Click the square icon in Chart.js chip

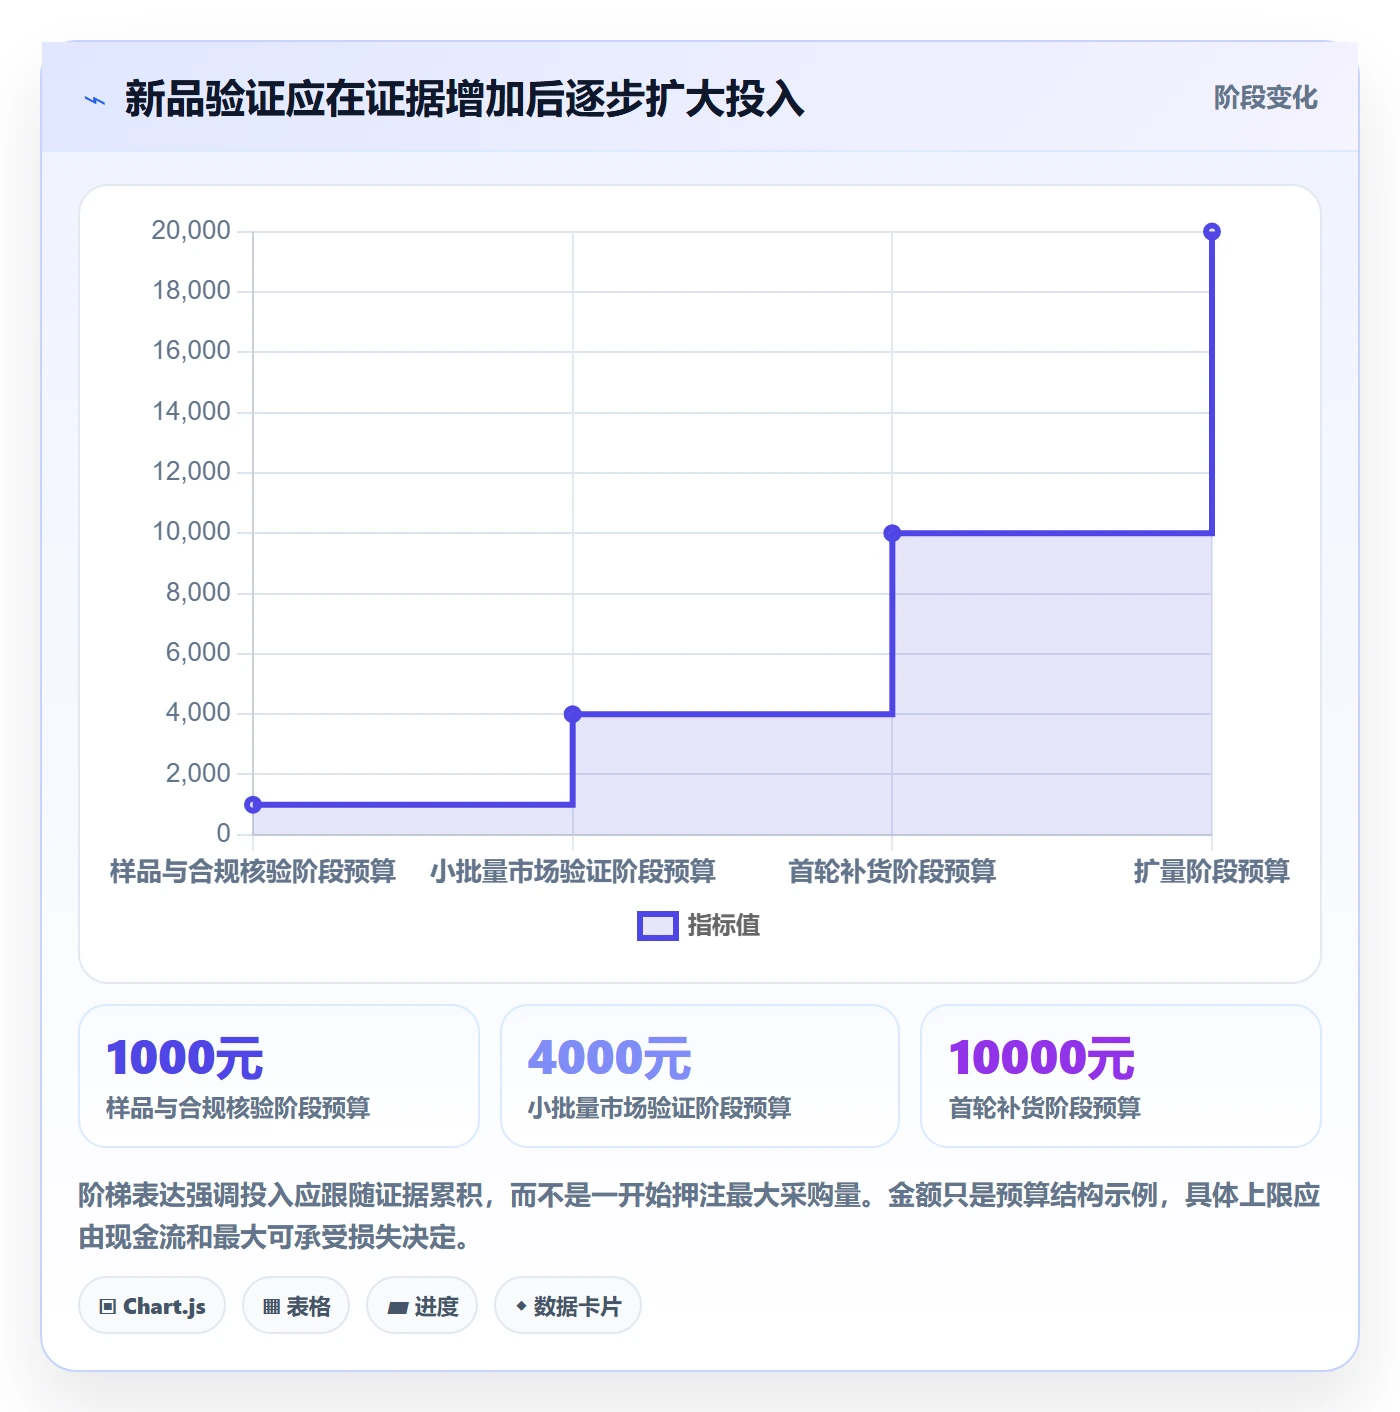click(x=108, y=1307)
